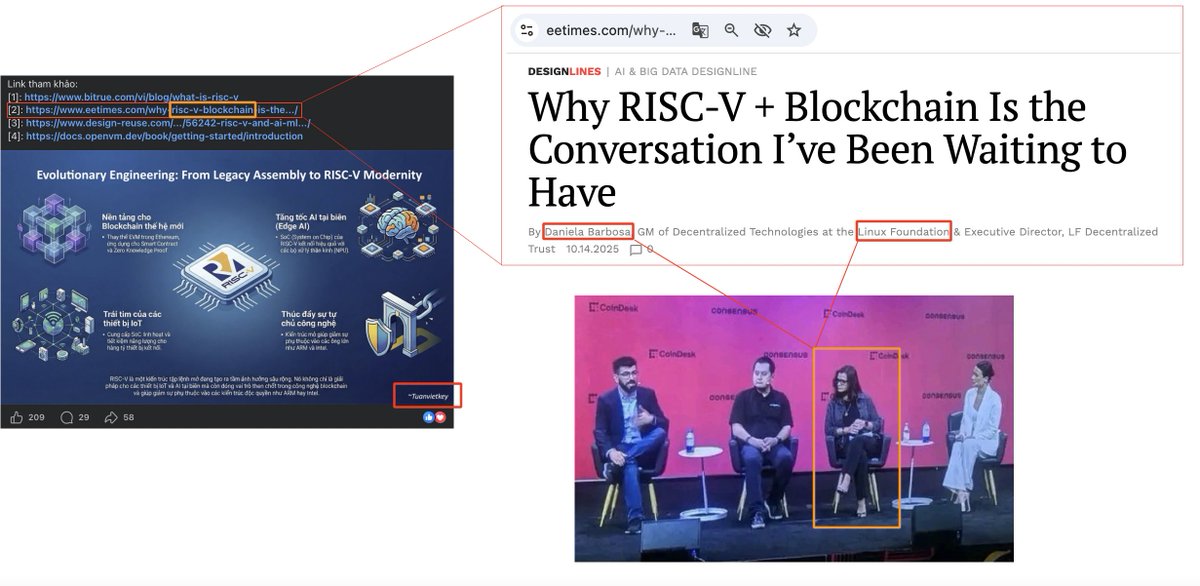Screen dimensions: 1200x586
Task: Click the Linux Foundation text in byline
Action: pos(904,232)
